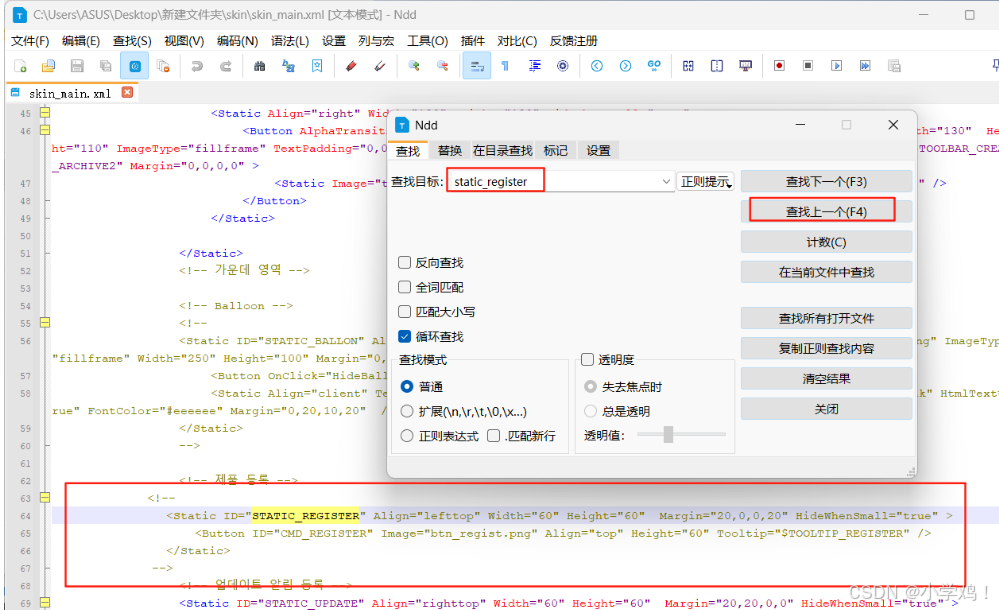999x610 pixels.
Task: Select the 普通 search mode radio
Action: (x=406, y=386)
